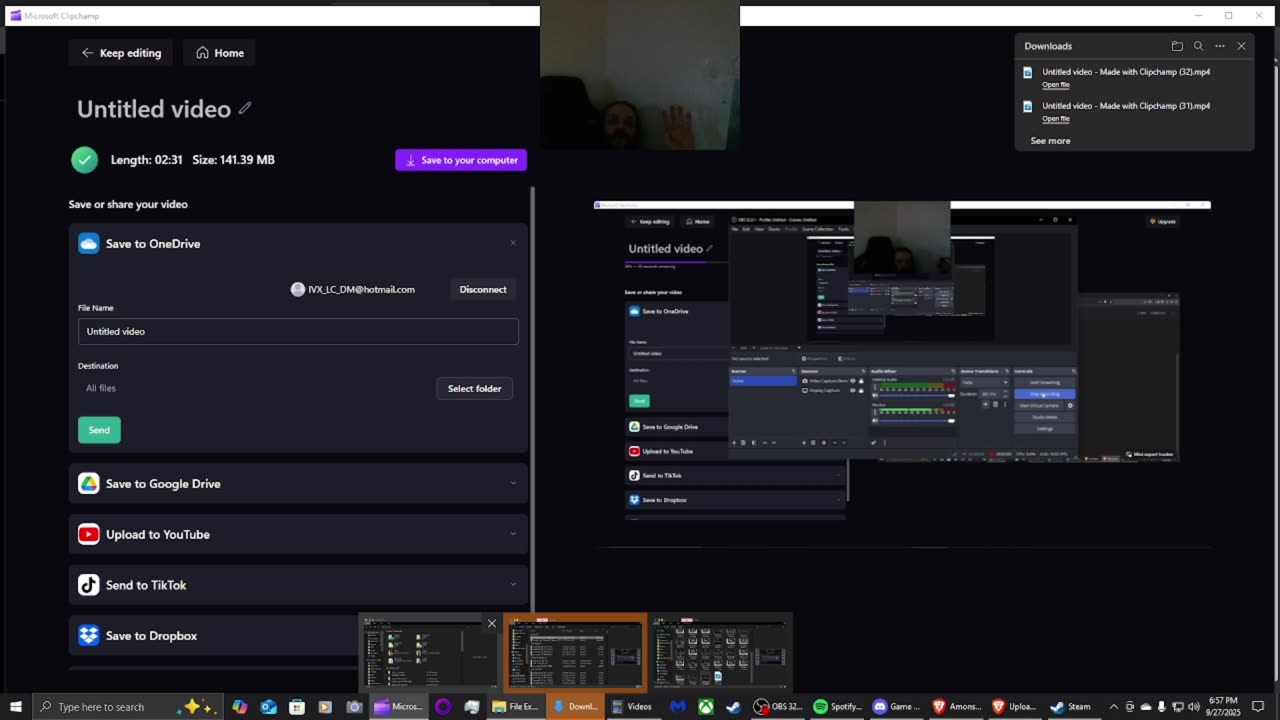The height and width of the screenshot is (720, 1280).
Task: Click the pencil icon to rename Untitled video
Action: click(245, 108)
